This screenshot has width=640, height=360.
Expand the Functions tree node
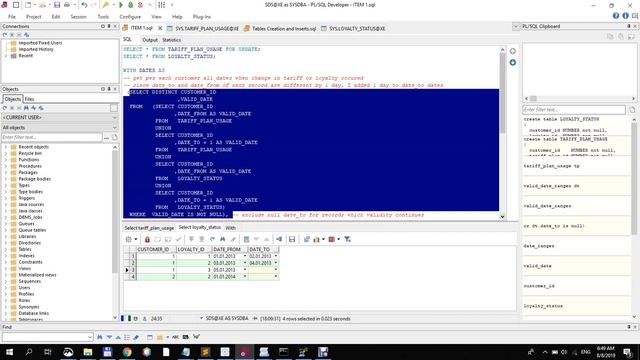6,160
